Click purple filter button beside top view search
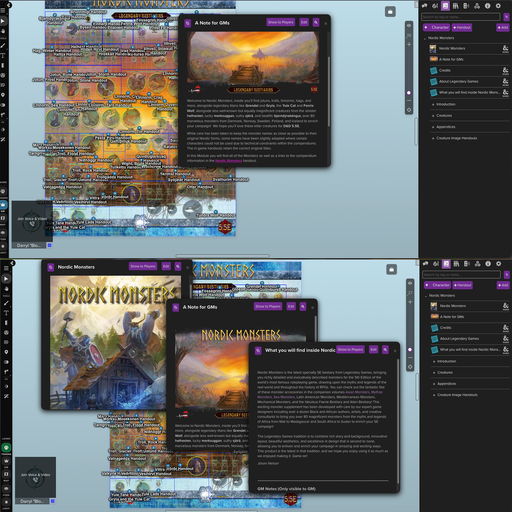The image size is (512, 512). coord(506,17)
